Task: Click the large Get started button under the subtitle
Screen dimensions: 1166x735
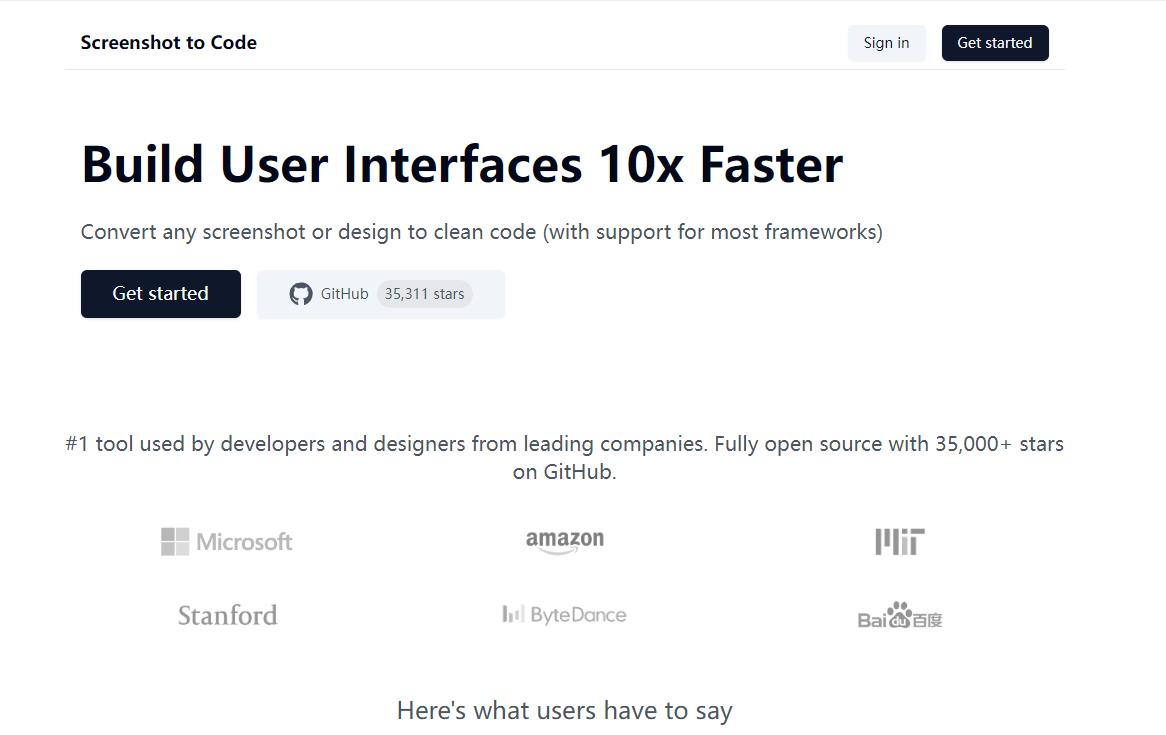Action: coord(161,294)
